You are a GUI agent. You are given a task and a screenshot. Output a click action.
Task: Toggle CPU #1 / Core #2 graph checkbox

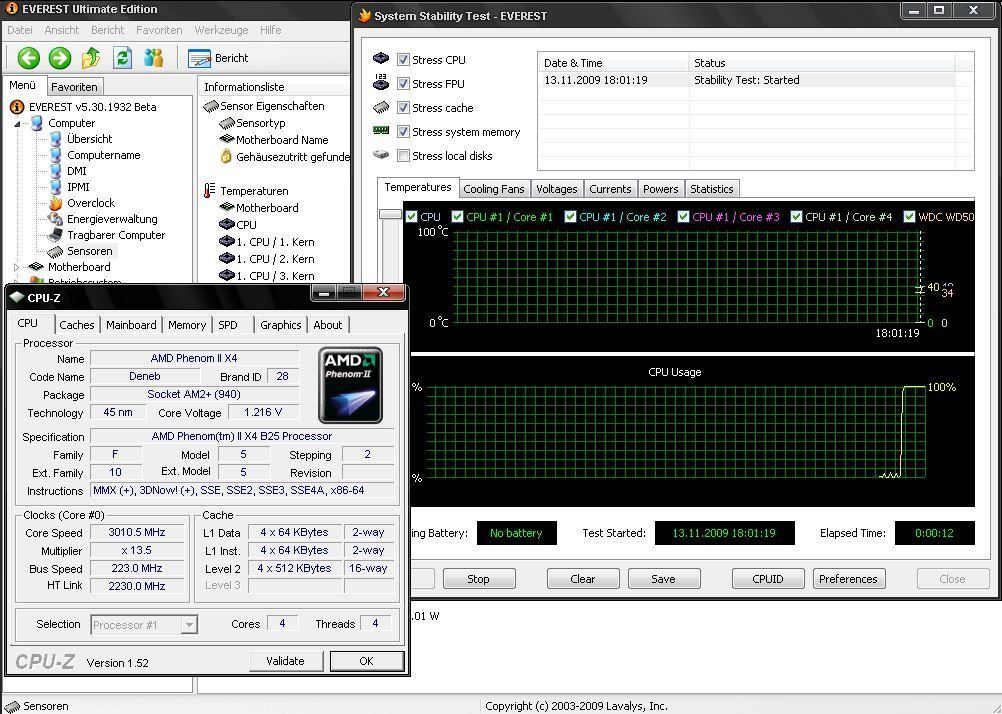[x=570, y=217]
